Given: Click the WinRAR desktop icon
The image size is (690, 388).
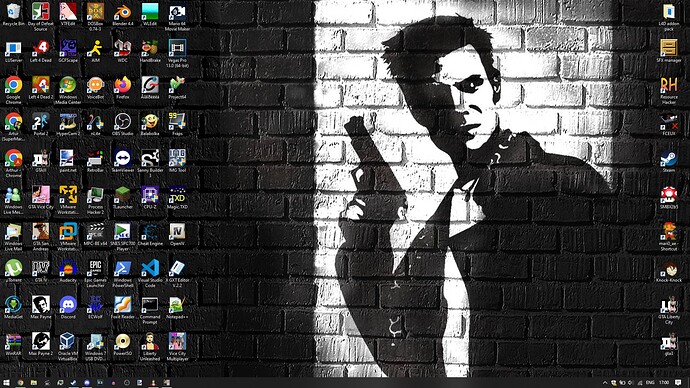Looking at the screenshot, I should click(x=13, y=344).
